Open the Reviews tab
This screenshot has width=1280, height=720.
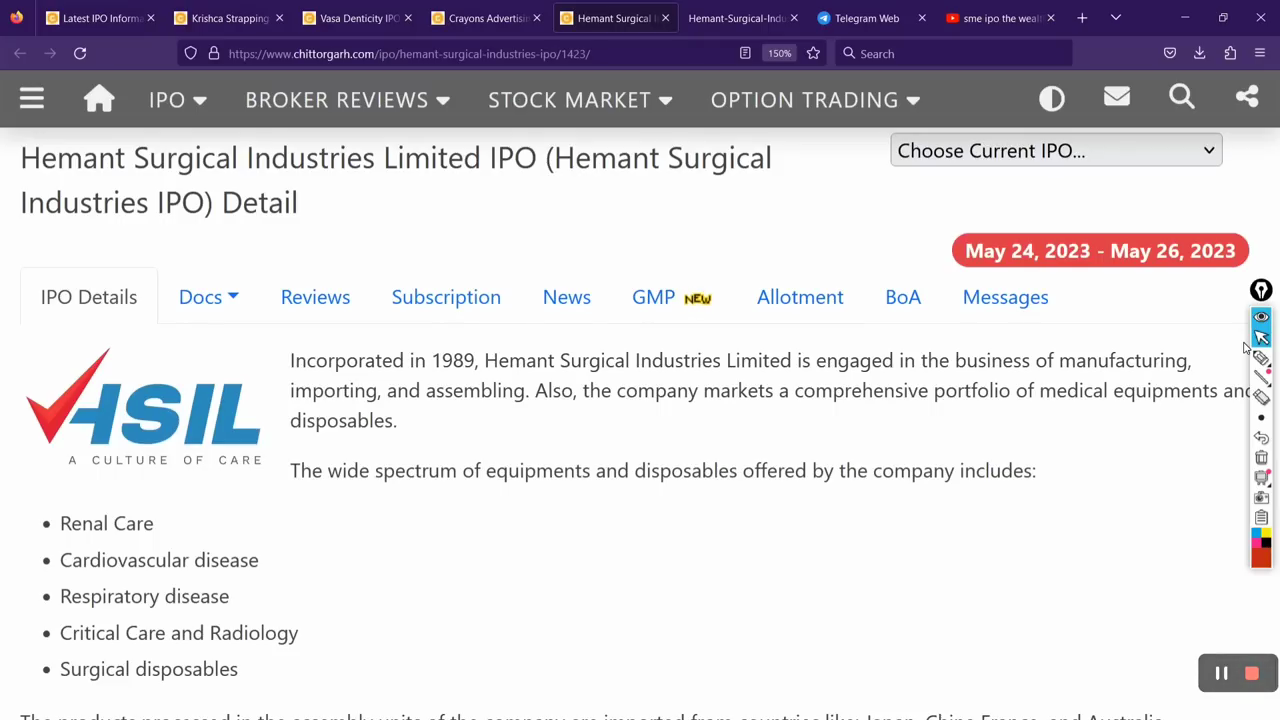pos(315,297)
